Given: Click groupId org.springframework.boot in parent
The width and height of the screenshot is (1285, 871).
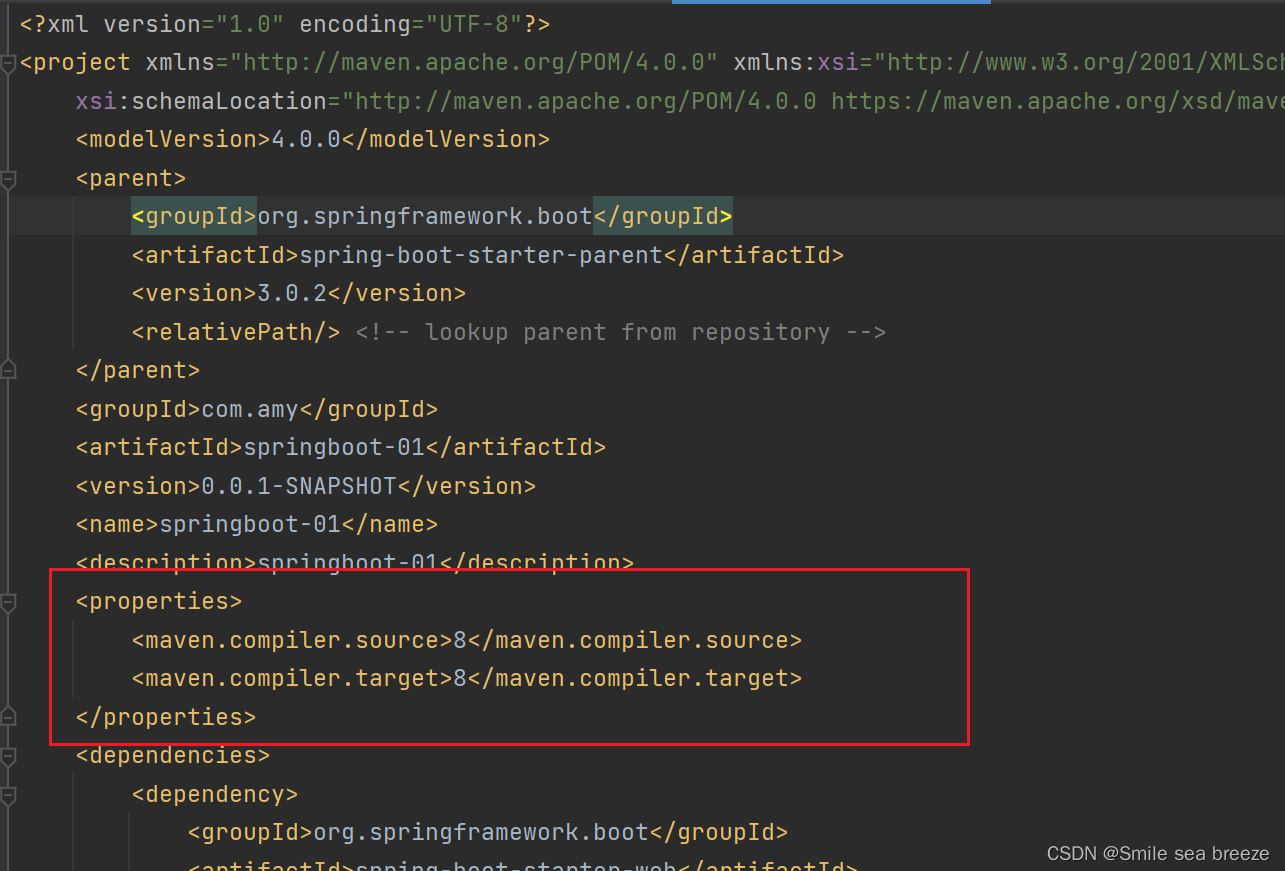Looking at the screenshot, I should (x=432, y=216).
